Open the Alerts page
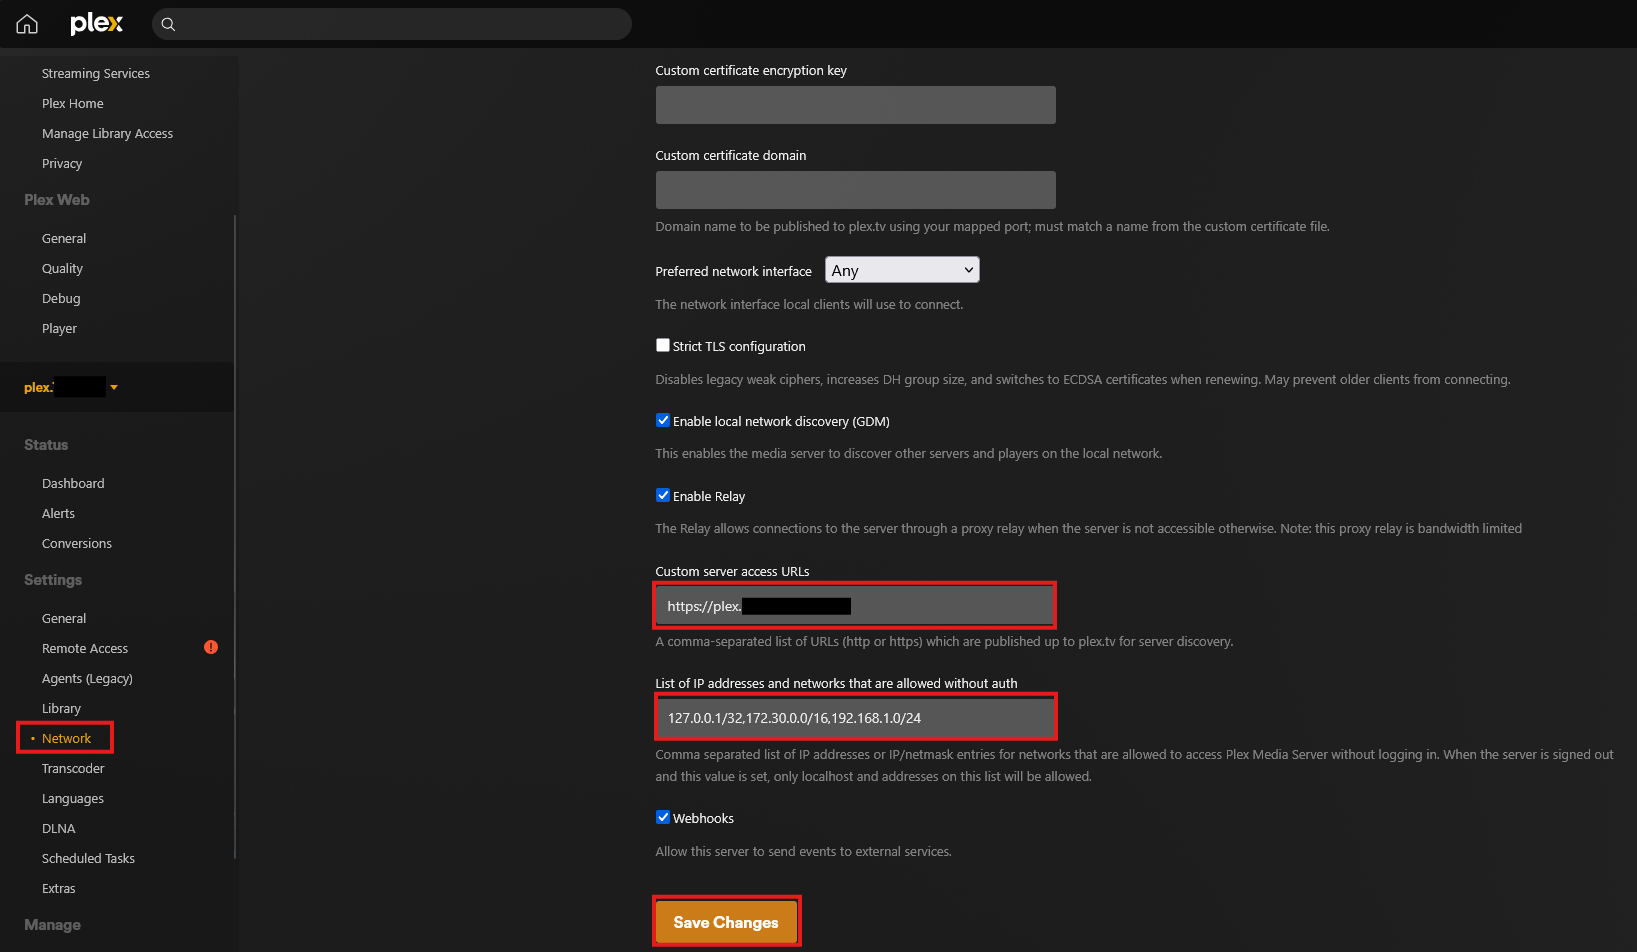This screenshot has width=1637, height=952. pos(58,513)
